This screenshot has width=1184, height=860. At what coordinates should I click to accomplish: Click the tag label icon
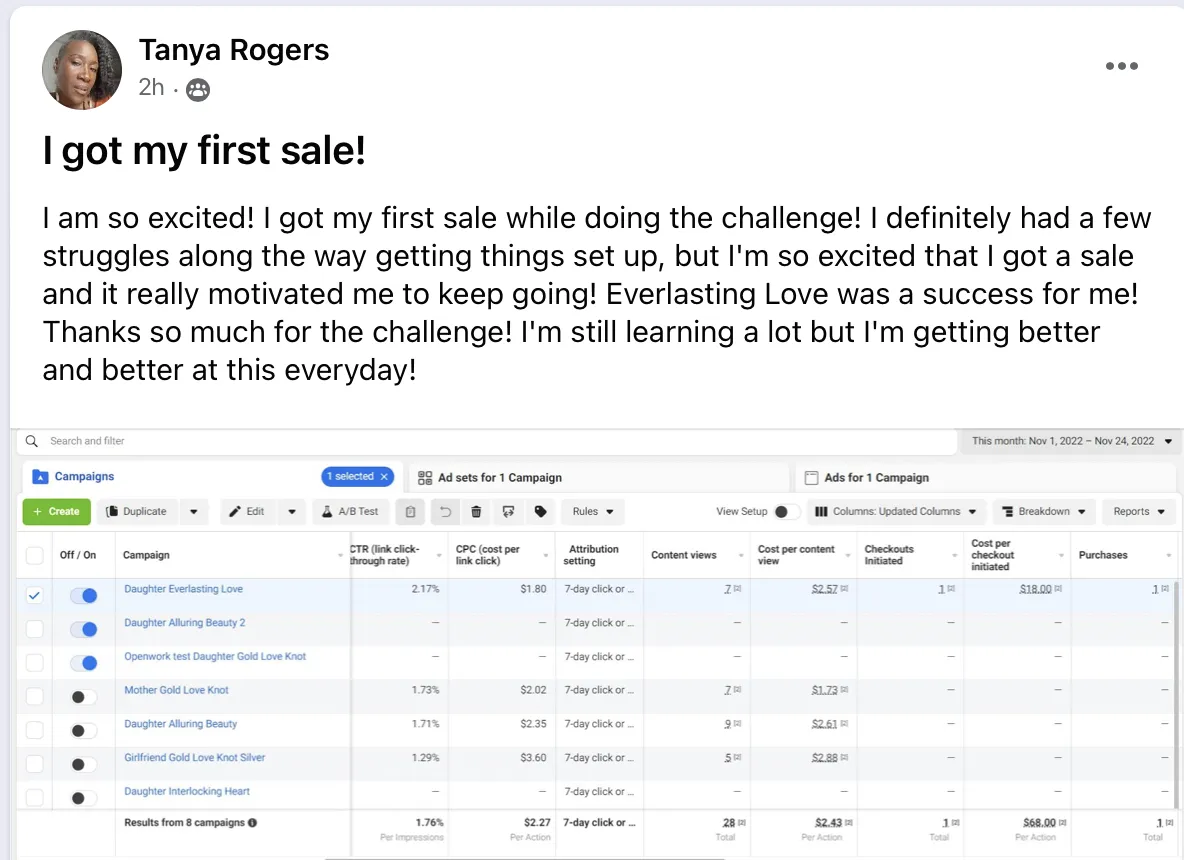click(541, 512)
